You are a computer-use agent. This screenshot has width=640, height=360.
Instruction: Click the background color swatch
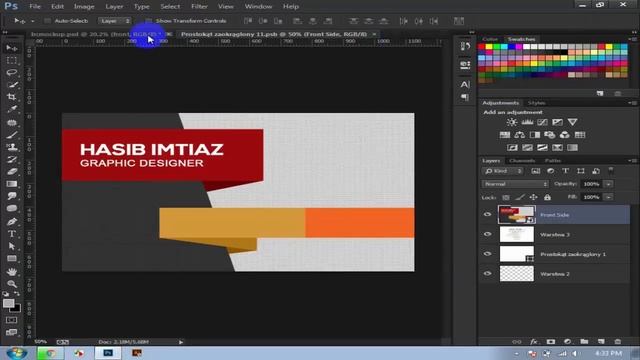point(17,309)
